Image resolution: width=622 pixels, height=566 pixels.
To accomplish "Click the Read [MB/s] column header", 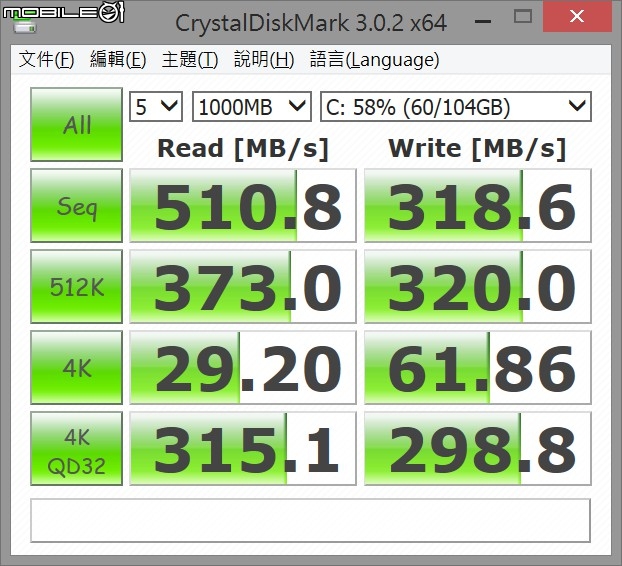I will [243, 149].
